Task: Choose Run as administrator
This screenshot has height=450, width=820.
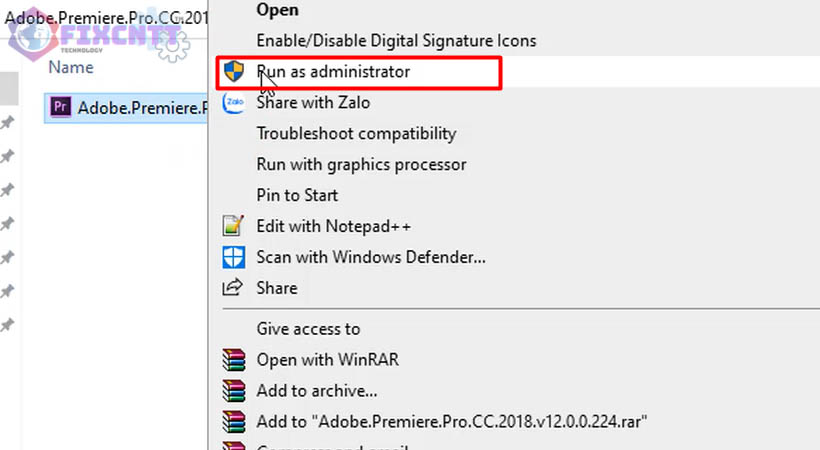Action: [333, 72]
